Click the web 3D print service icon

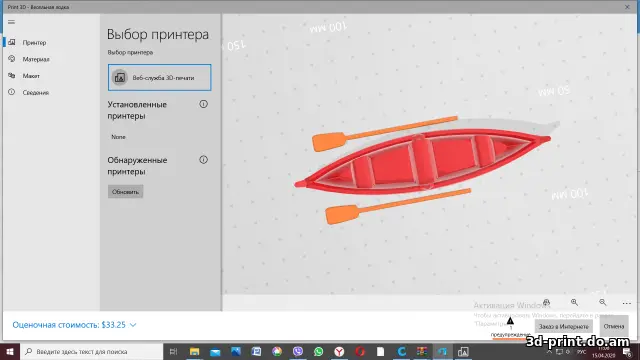pos(120,78)
